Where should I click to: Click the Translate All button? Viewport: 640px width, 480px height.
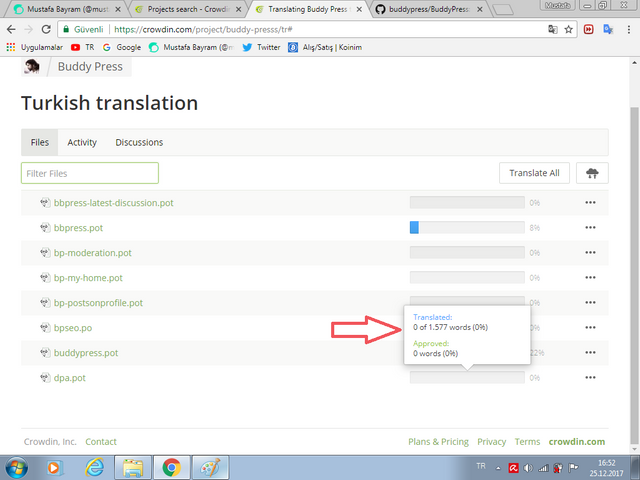coord(534,173)
